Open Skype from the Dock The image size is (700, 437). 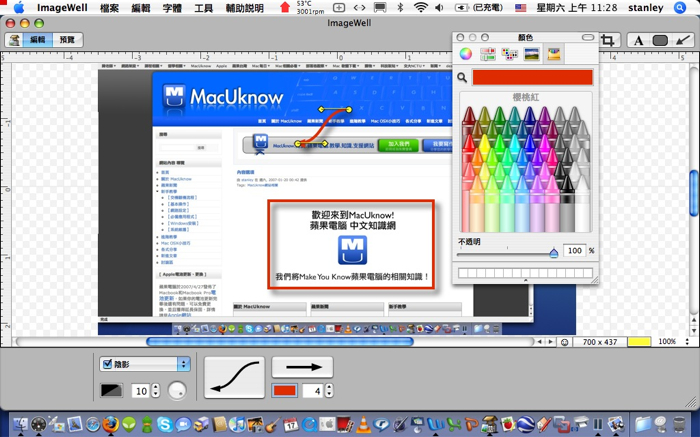165,424
